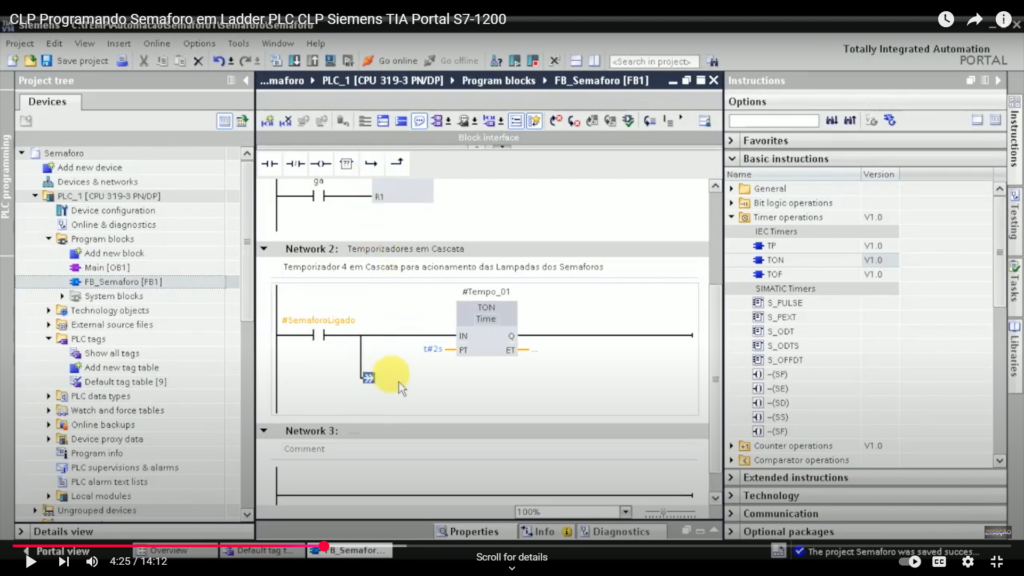
Task: Expand the Details view panel
Action: [21, 532]
